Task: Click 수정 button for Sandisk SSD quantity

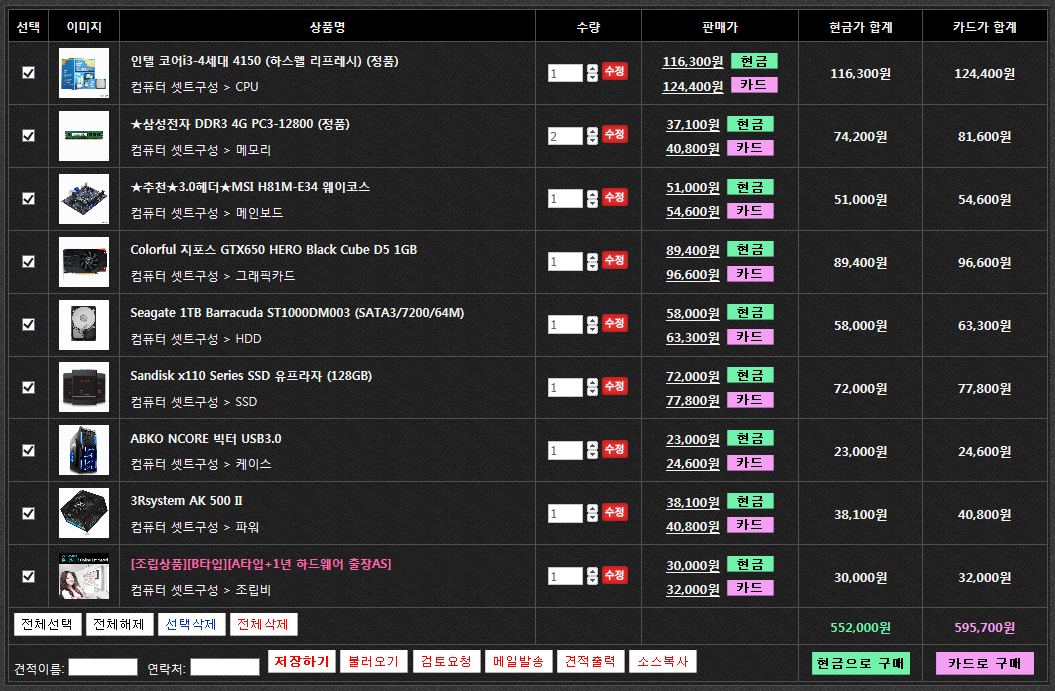Action: (x=615, y=386)
